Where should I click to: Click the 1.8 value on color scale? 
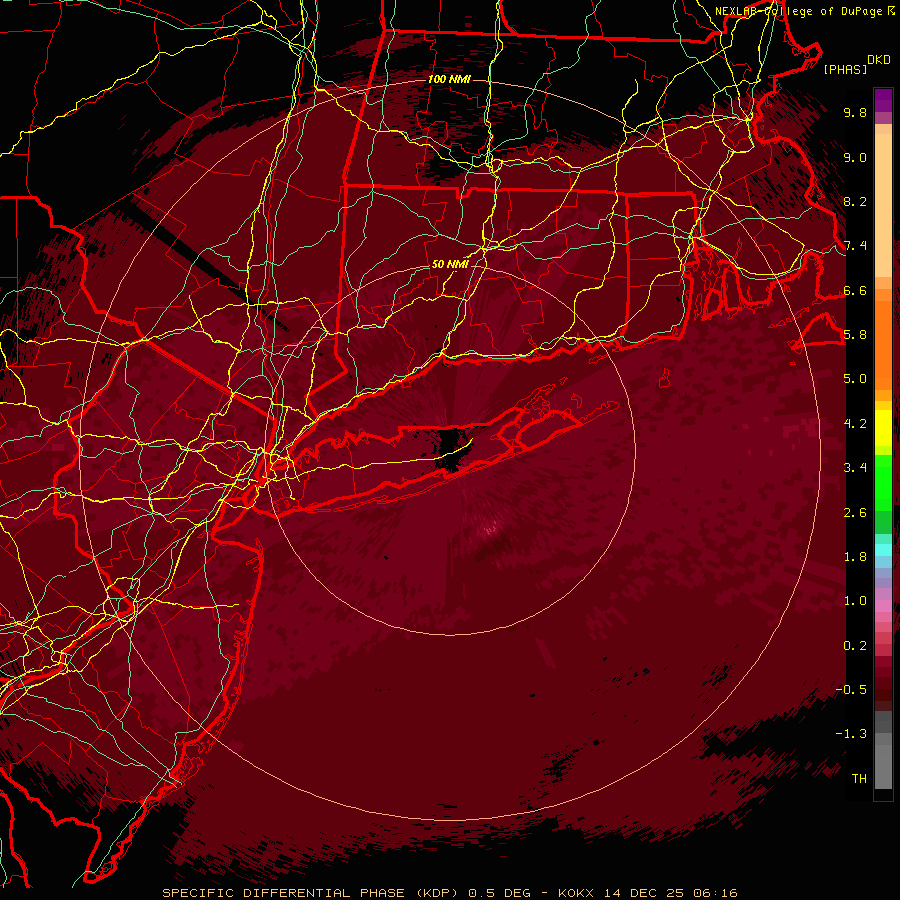(x=855, y=557)
